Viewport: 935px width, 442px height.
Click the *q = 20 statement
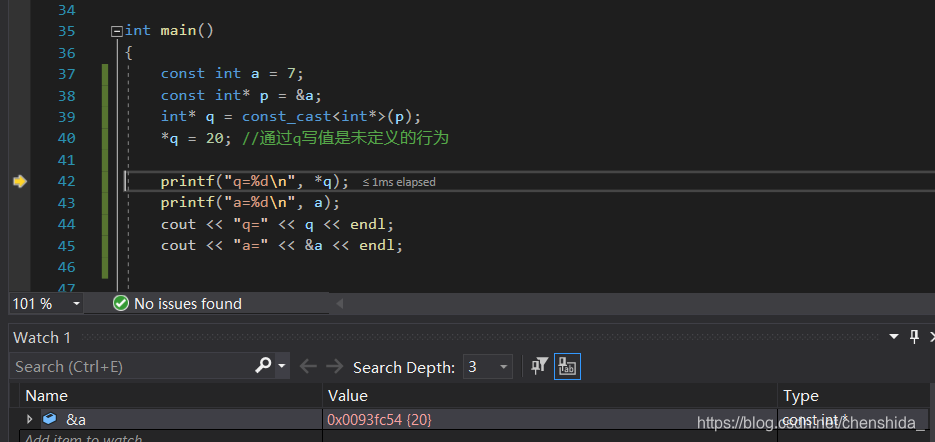point(197,138)
